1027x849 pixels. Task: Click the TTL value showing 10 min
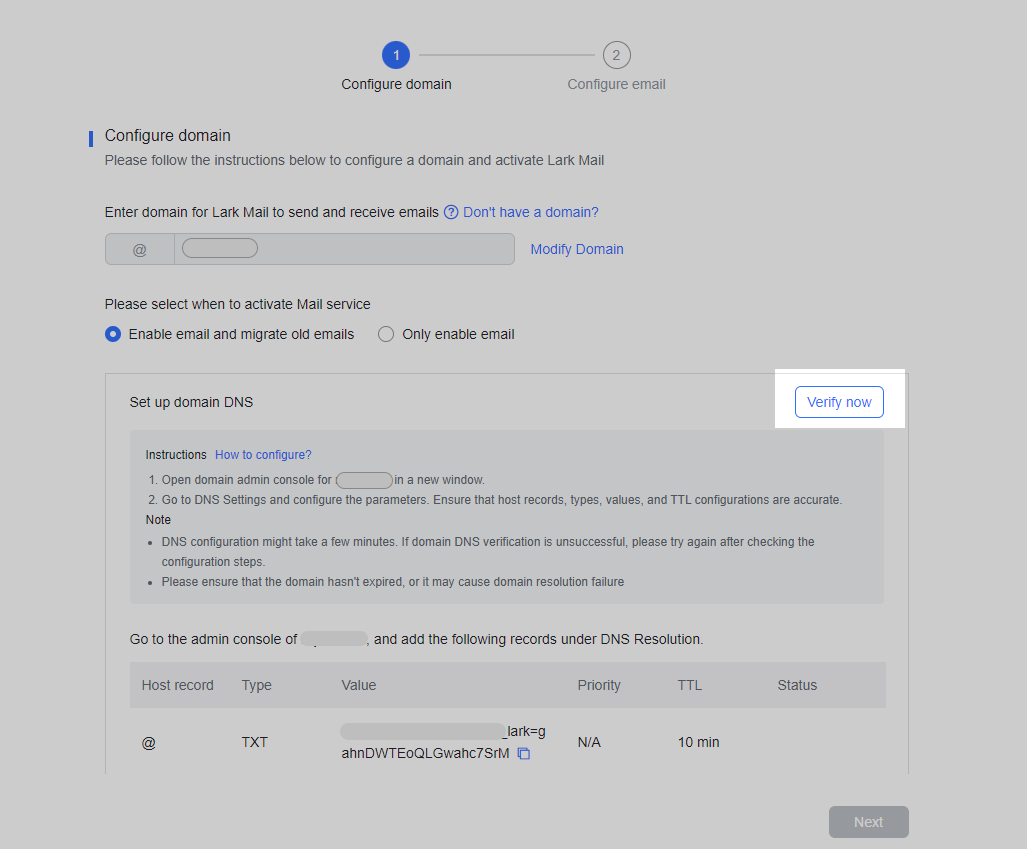pos(696,742)
